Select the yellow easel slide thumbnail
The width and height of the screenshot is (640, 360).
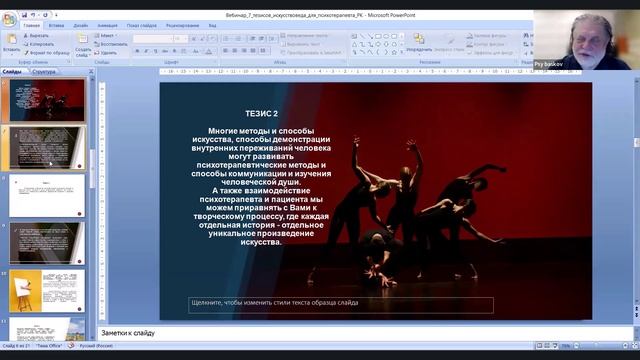[47, 291]
